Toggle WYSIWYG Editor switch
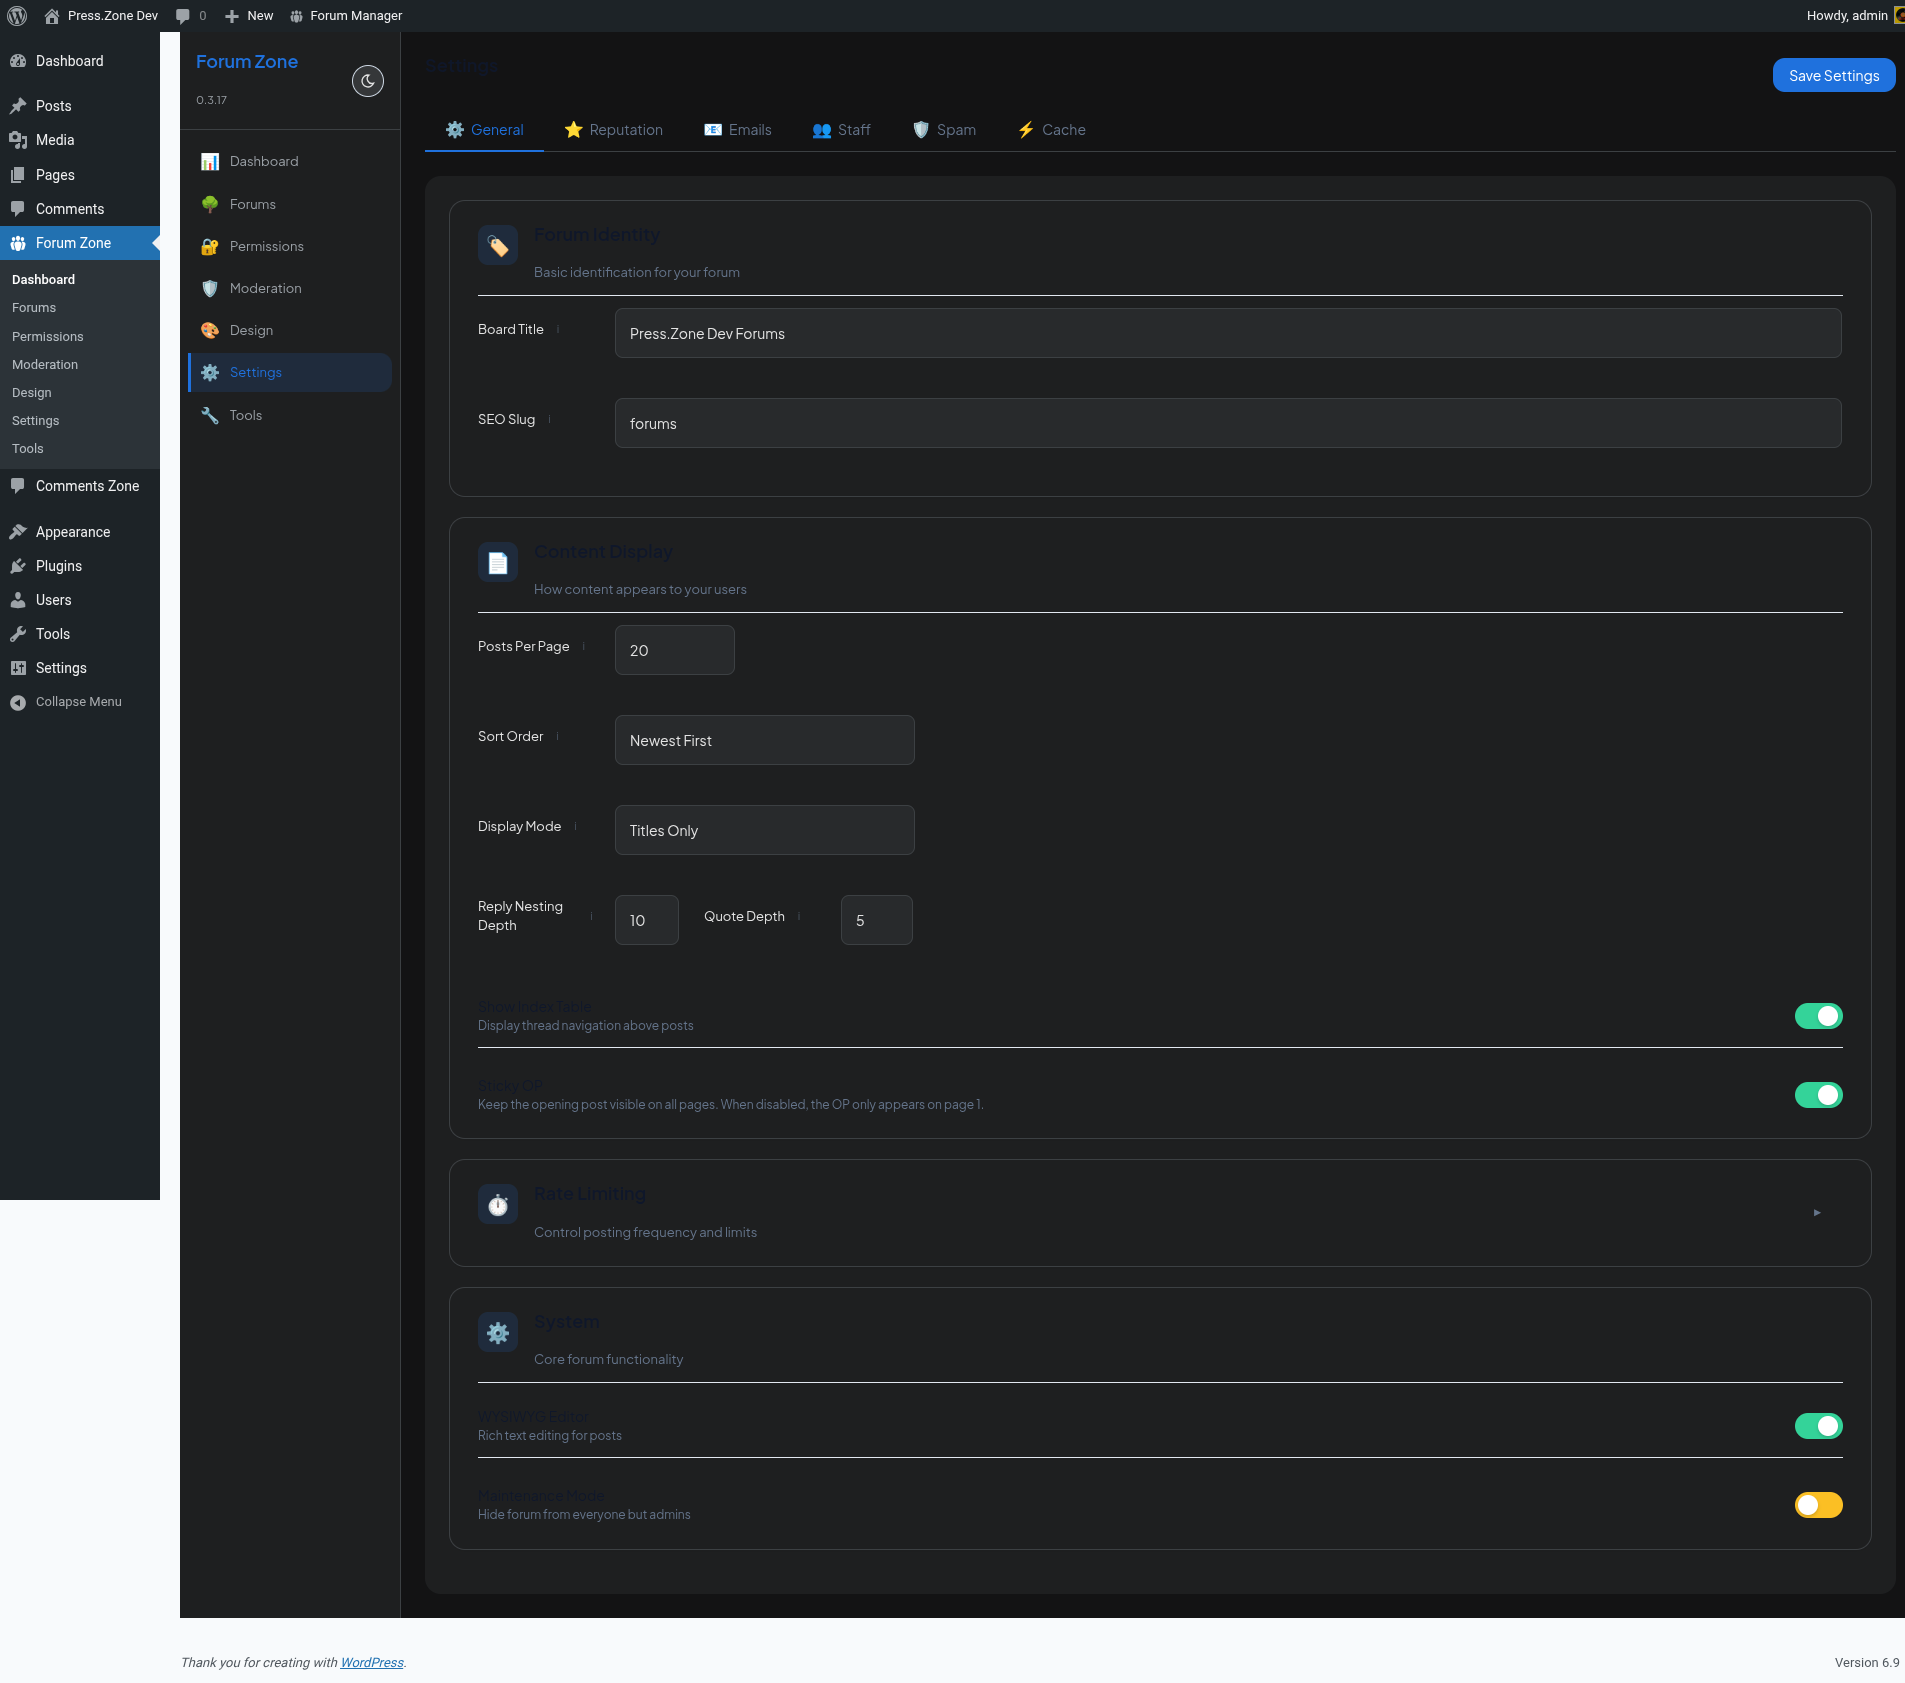1905x1683 pixels. pos(1818,1426)
